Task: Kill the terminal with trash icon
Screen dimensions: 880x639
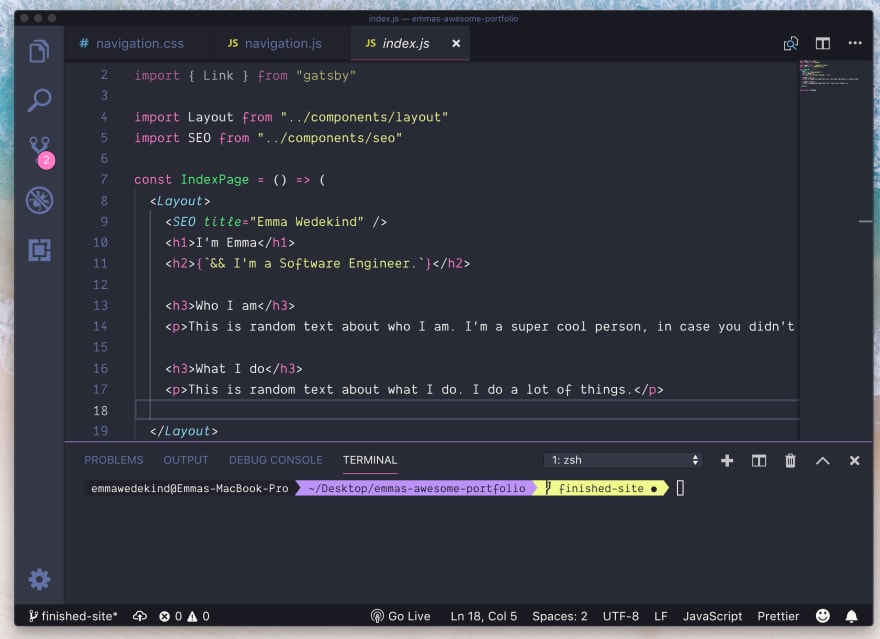Action: pyautogui.click(x=790, y=461)
